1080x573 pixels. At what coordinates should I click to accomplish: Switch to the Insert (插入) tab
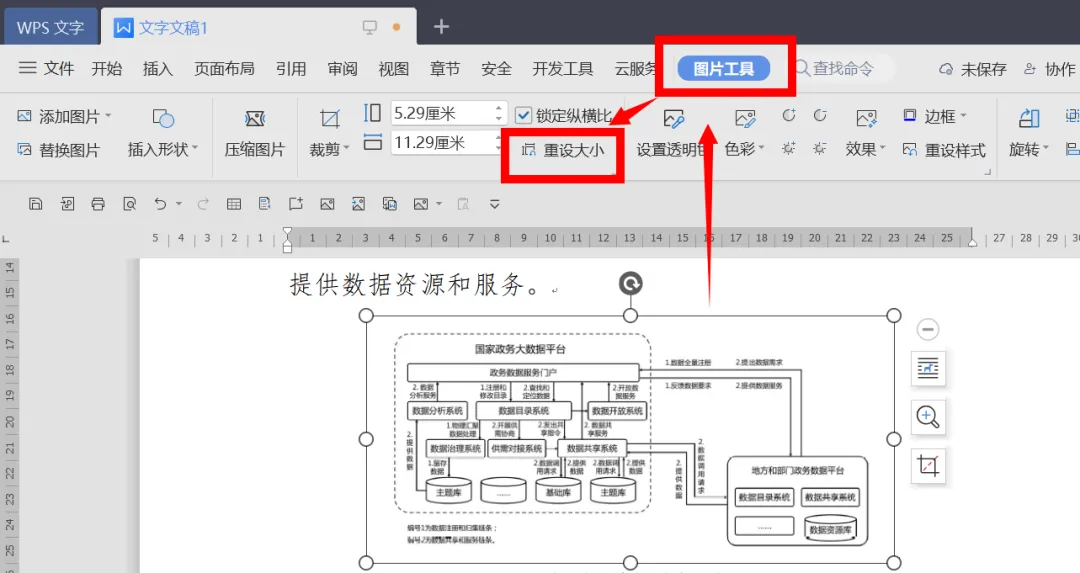pos(158,68)
